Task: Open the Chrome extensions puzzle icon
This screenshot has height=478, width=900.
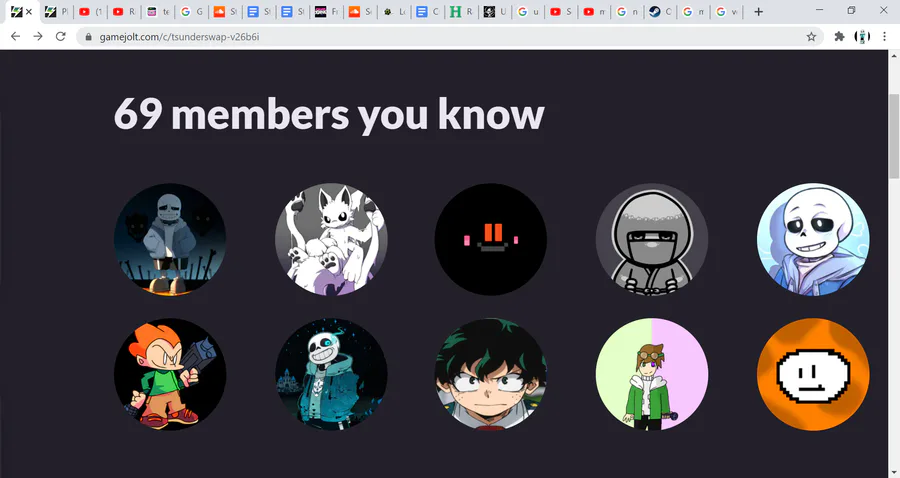Action: click(x=839, y=37)
